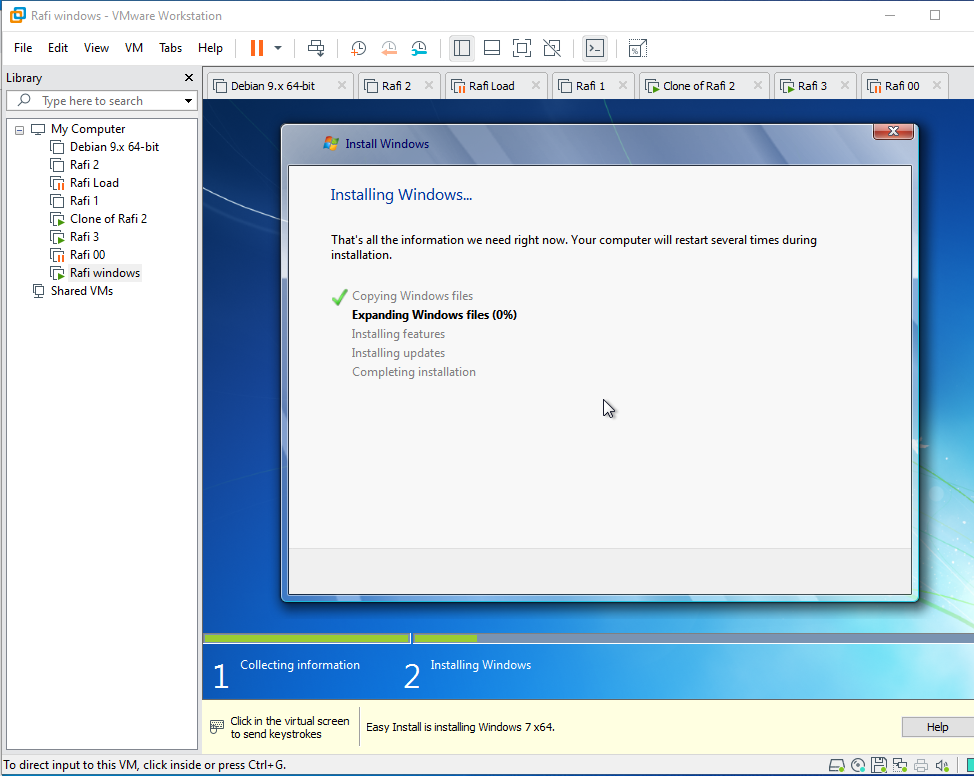Click the hard disk status bar icon
The height and width of the screenshot is (776, 974).
tap(837, 765)
